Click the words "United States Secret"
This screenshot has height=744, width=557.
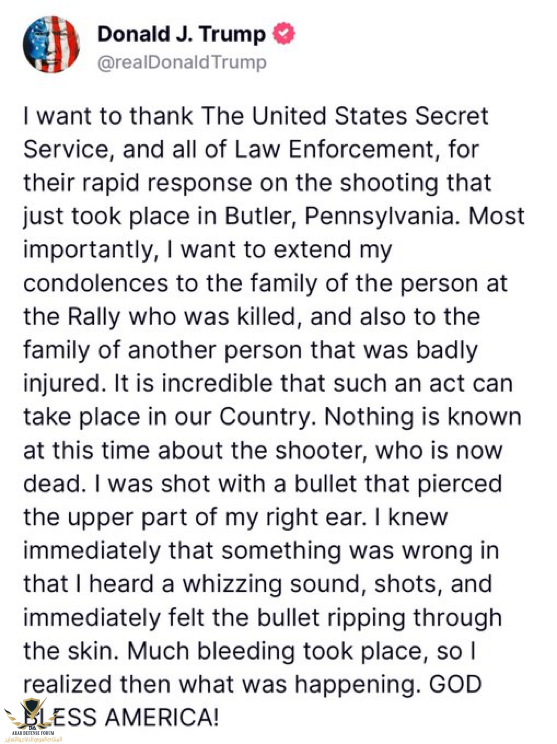370,116
